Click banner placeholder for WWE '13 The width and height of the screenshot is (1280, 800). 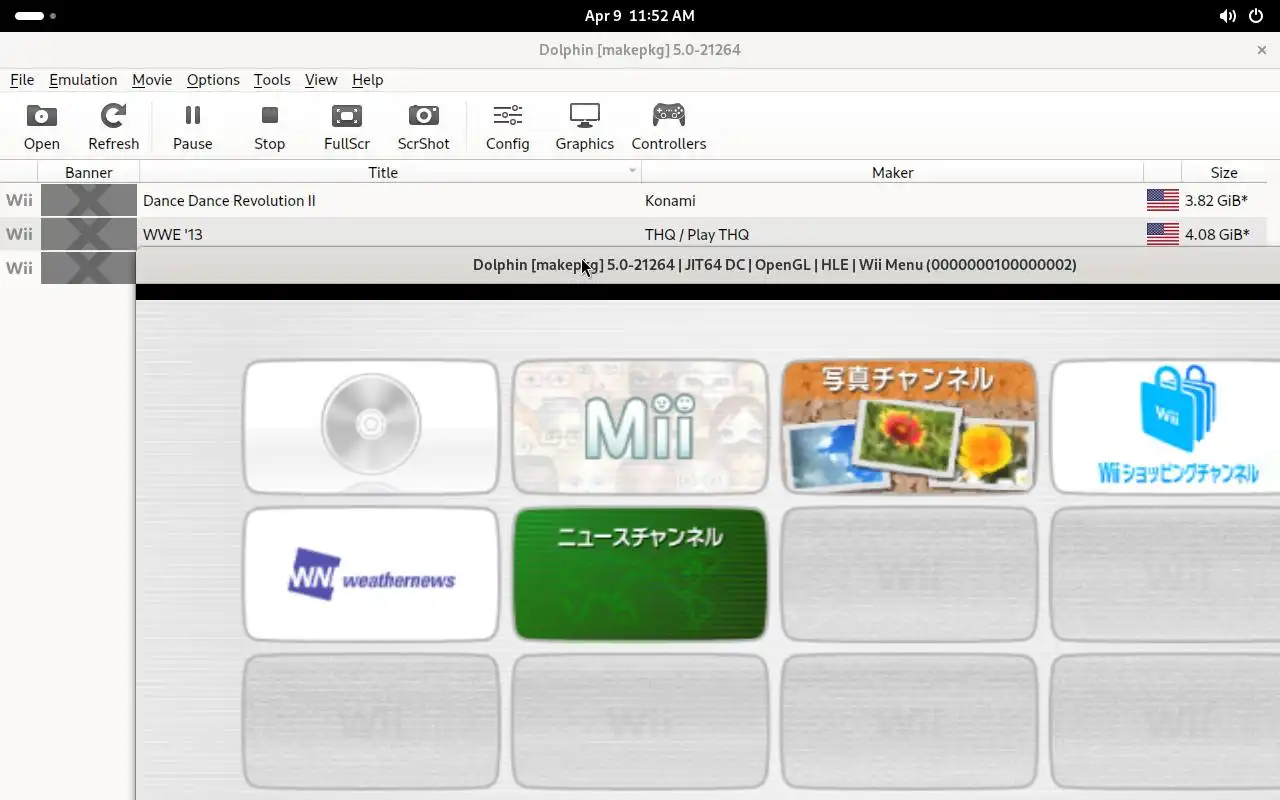coord(89,234)
